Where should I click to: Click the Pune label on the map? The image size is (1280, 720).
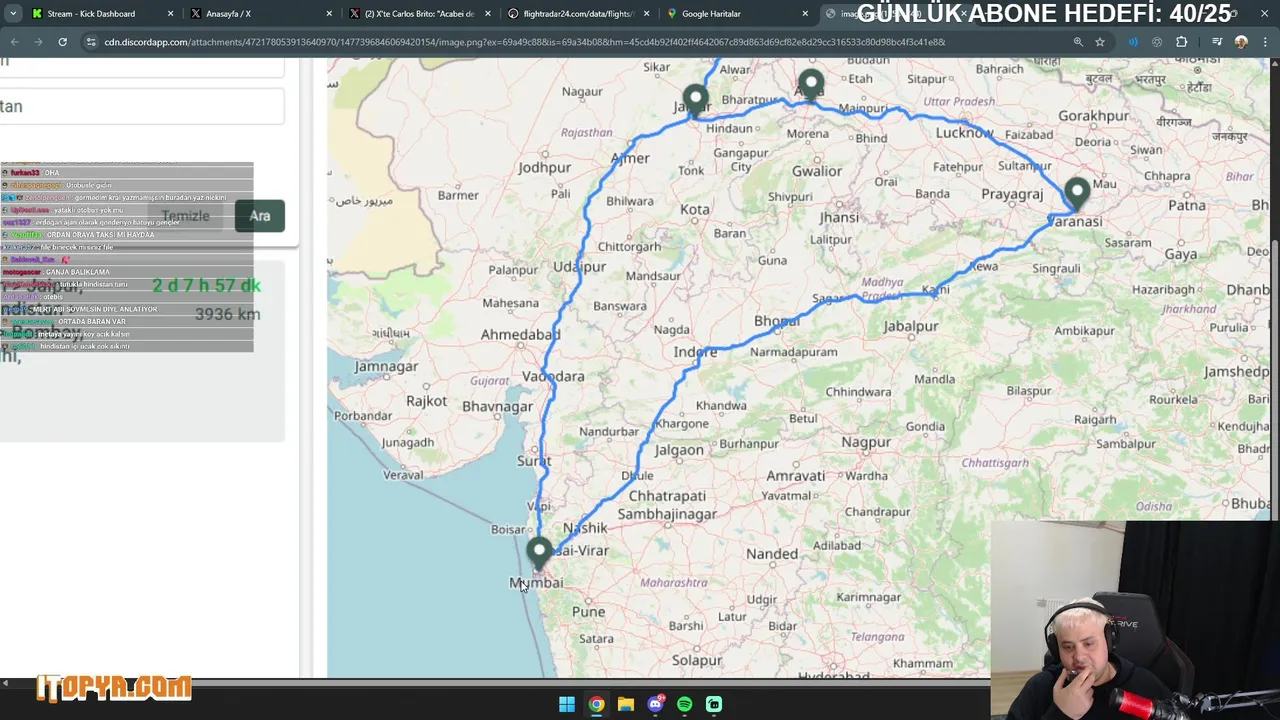click(588, 611)
